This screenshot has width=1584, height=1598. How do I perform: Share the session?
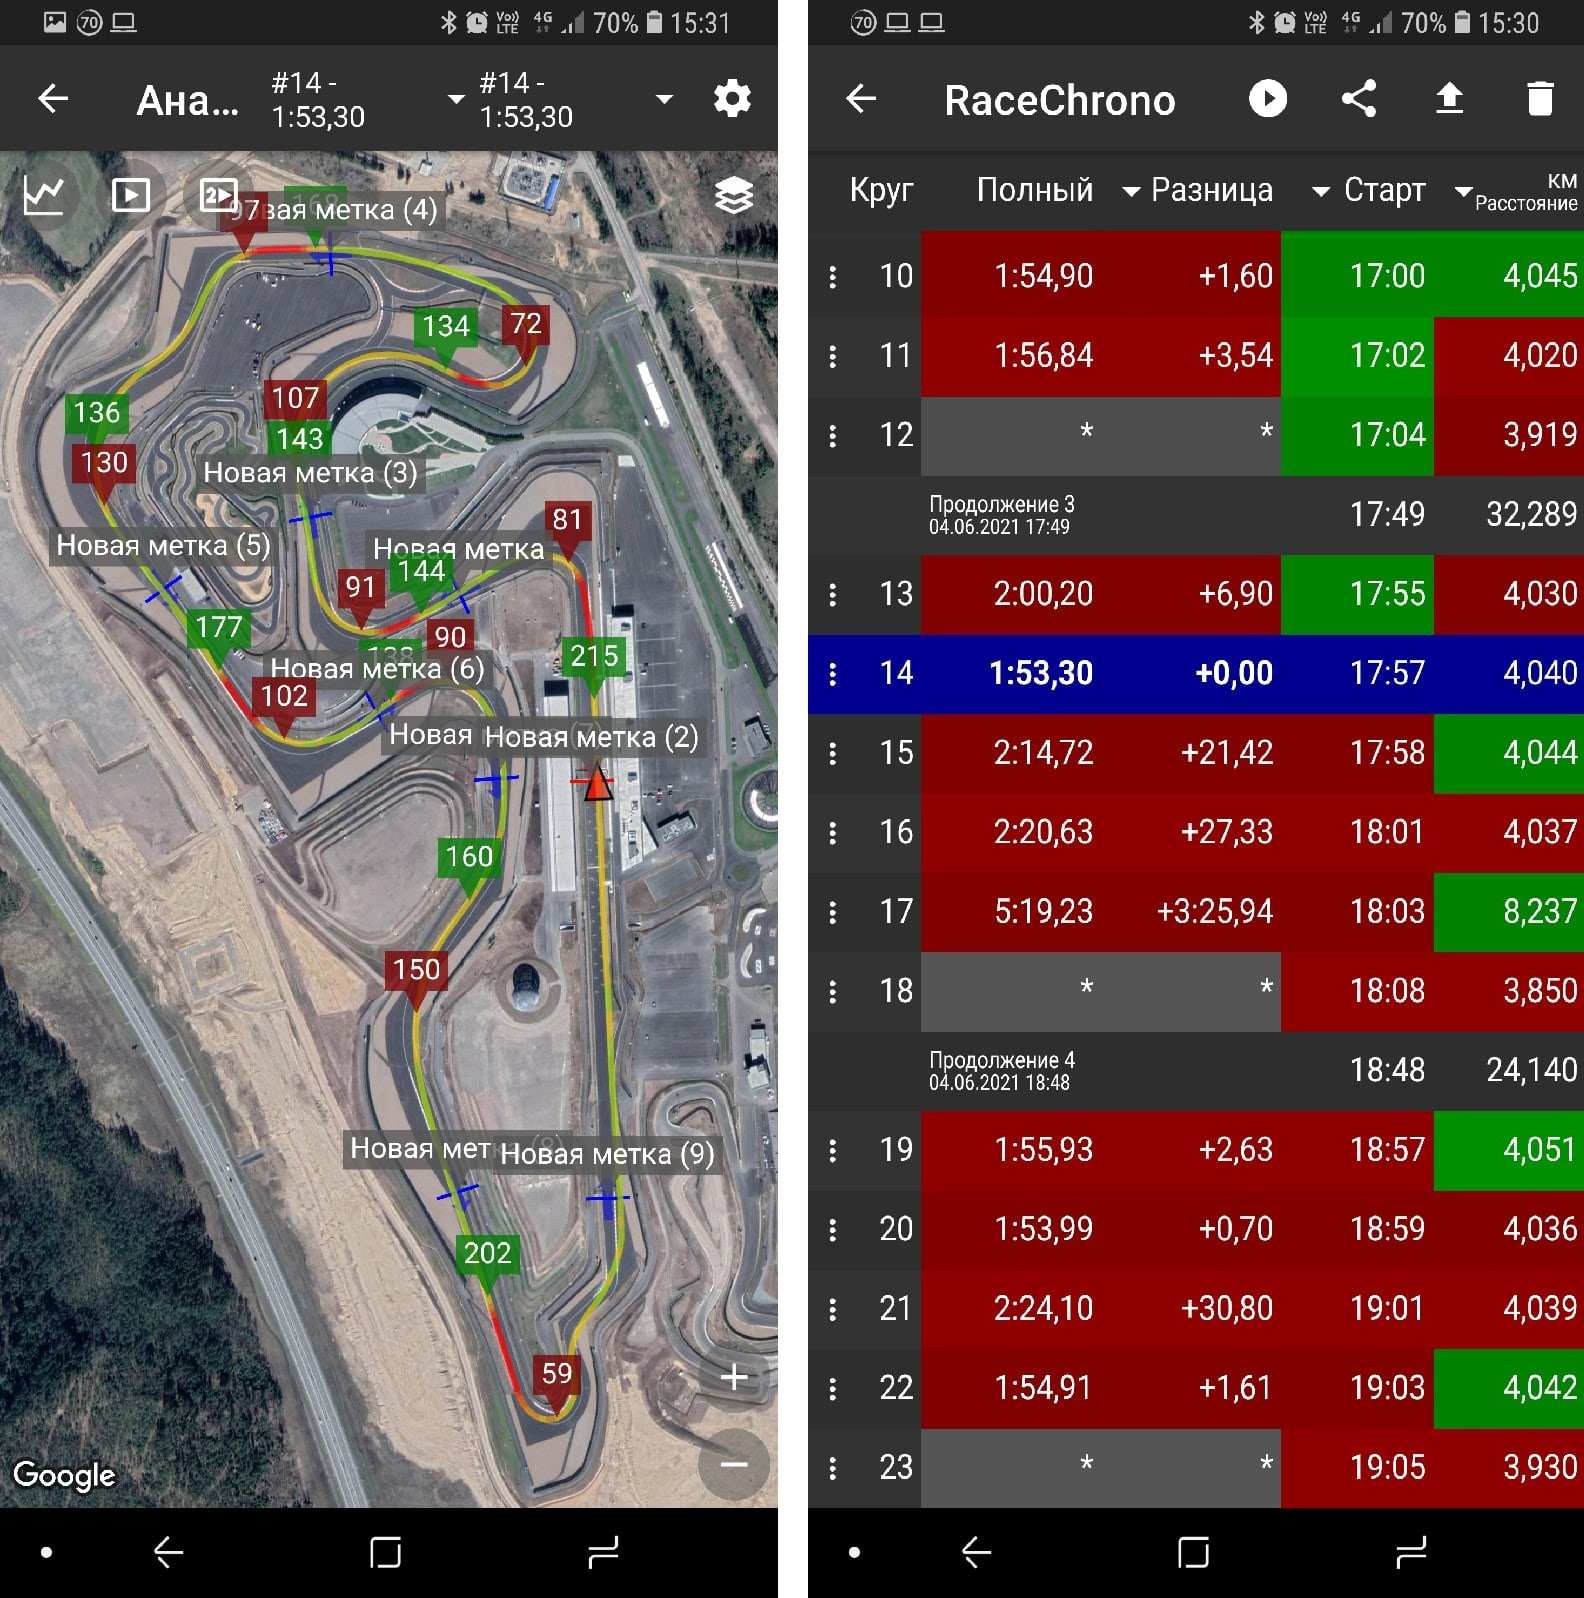click(x=1358, y=98)
